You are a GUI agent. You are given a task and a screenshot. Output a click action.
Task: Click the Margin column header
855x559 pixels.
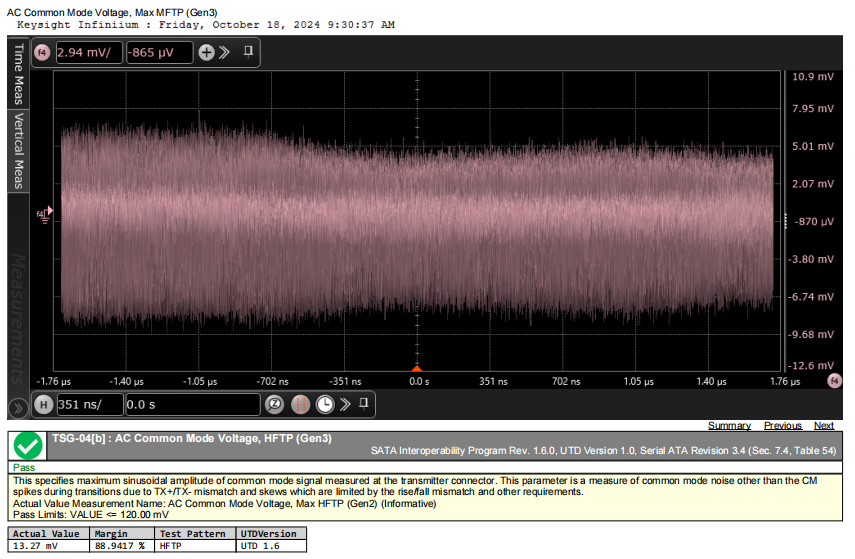tap(122, 534)
